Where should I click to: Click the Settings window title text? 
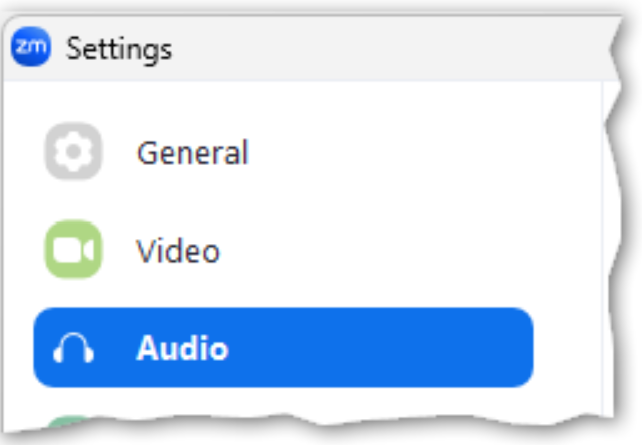click(118, 48)
